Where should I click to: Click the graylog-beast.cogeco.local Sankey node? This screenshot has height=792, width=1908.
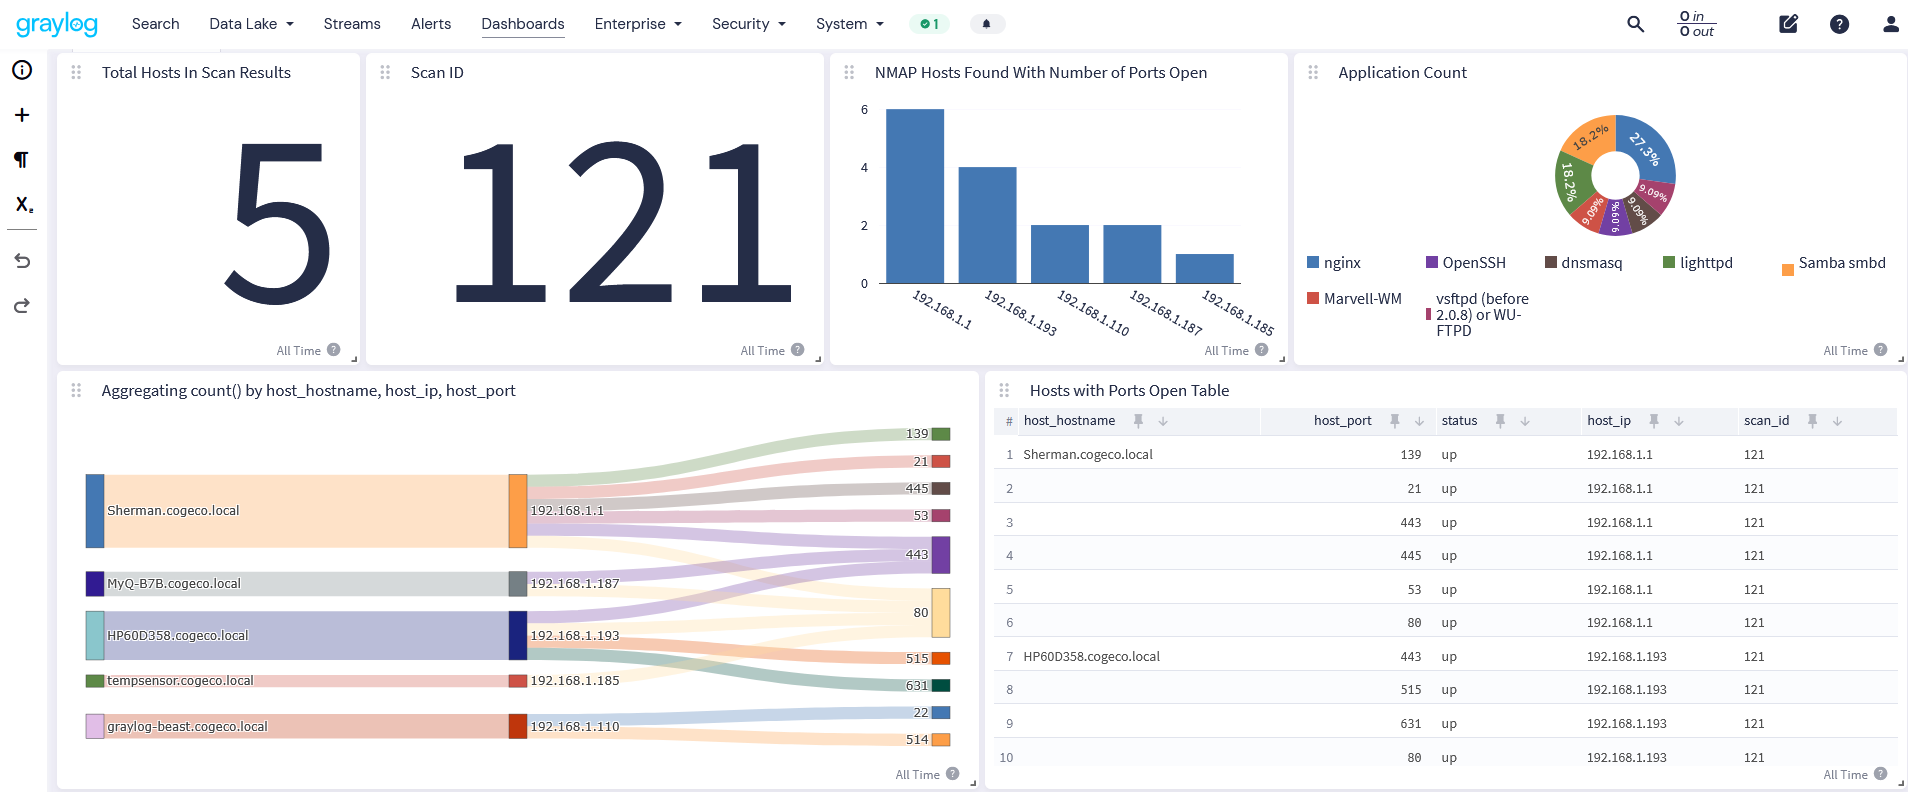point(95,726)
